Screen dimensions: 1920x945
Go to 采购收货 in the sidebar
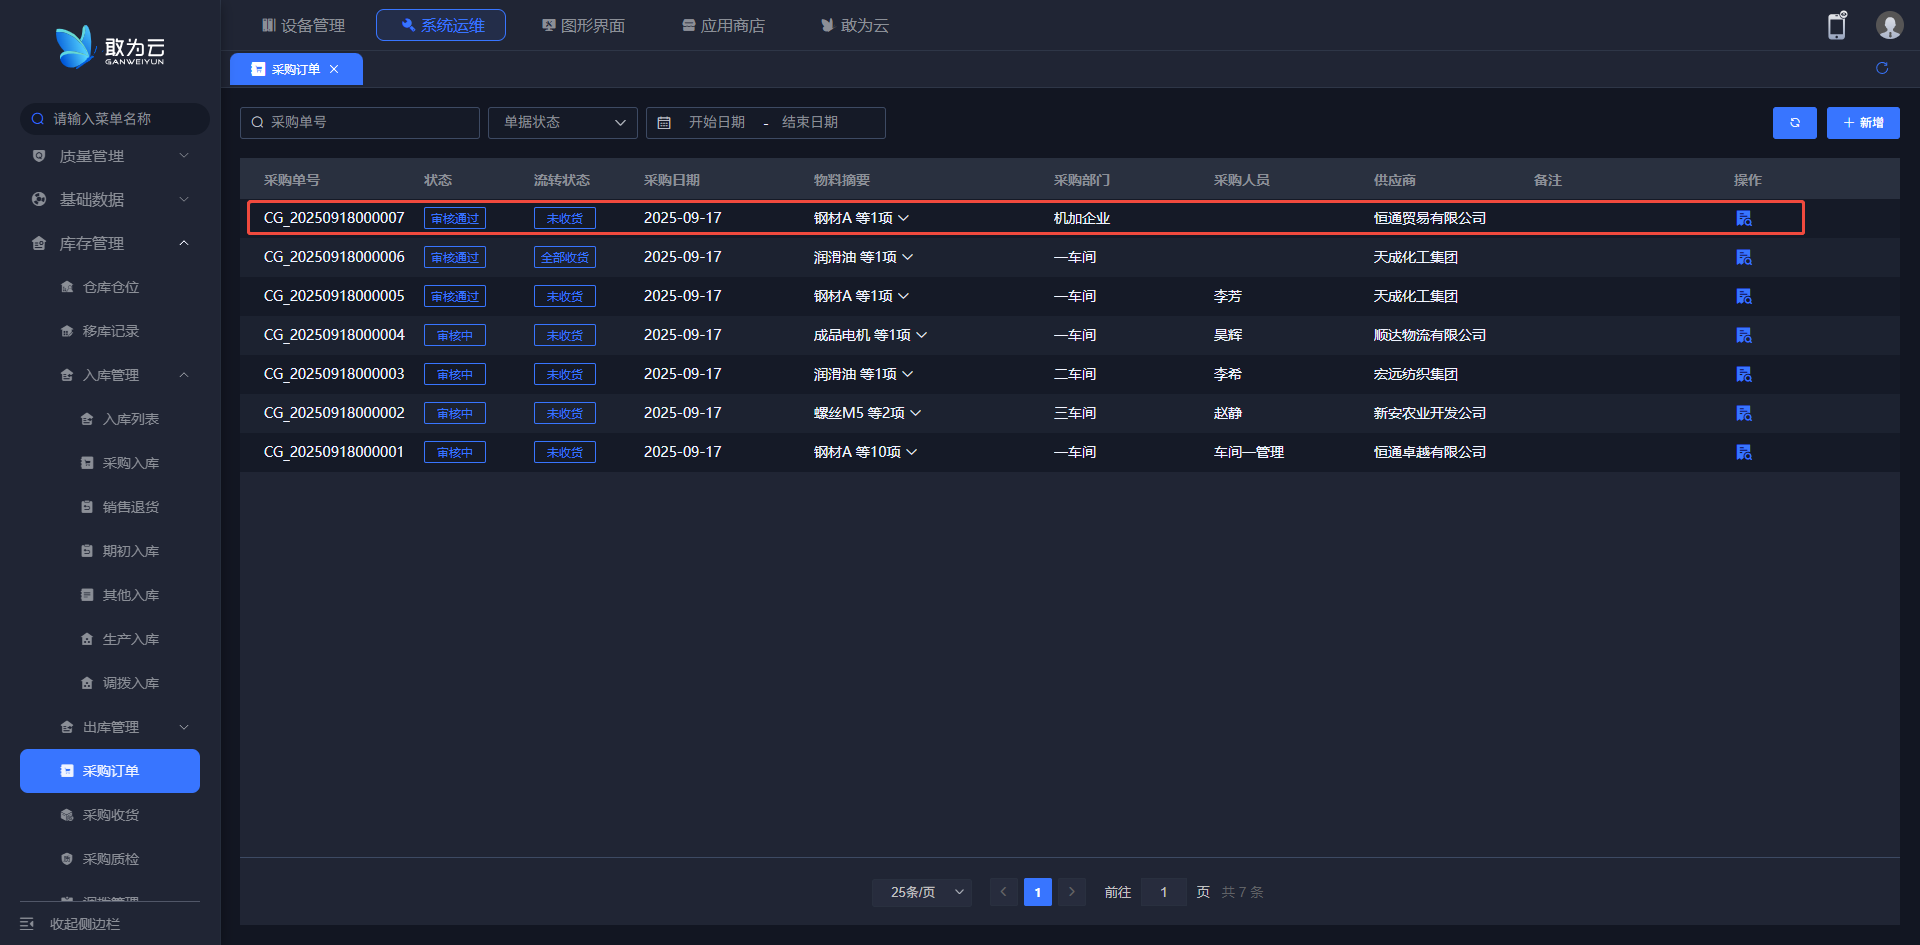(110, 815)
